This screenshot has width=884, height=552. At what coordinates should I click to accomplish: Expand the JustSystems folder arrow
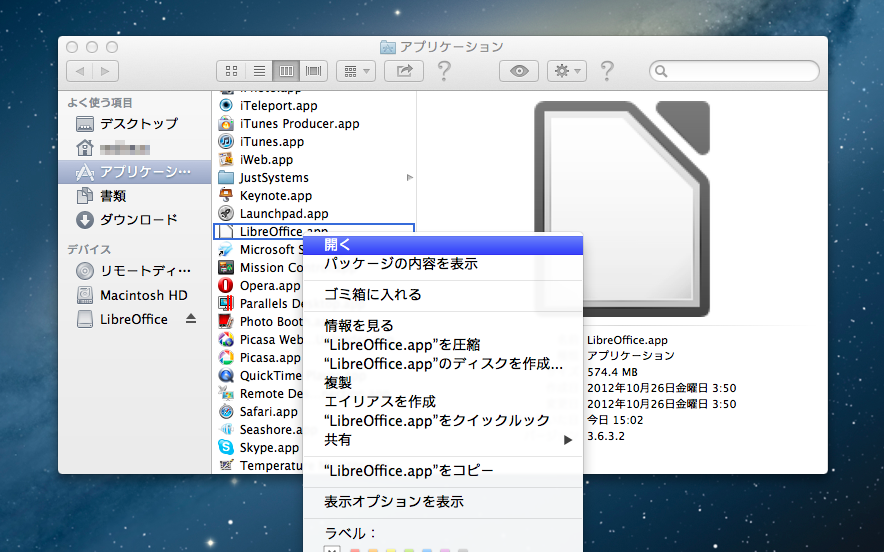pyautogui.click(x=410, y=178)
